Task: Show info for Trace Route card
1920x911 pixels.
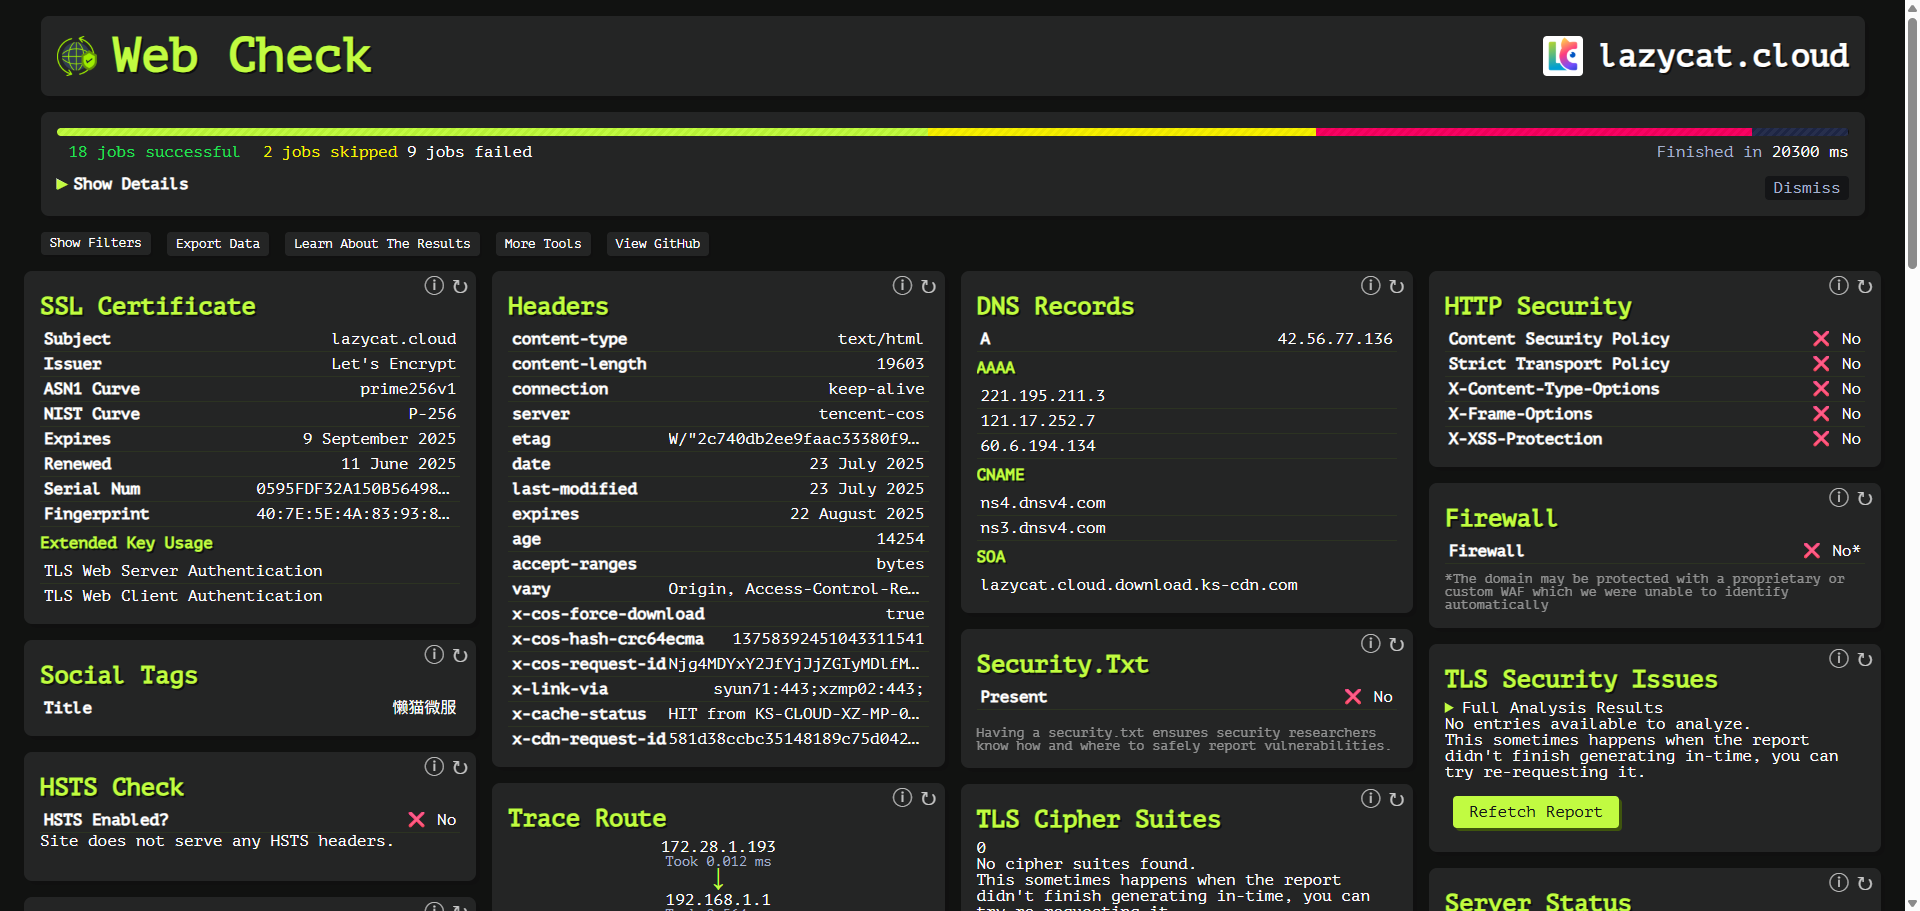Action: coord(902,798)
